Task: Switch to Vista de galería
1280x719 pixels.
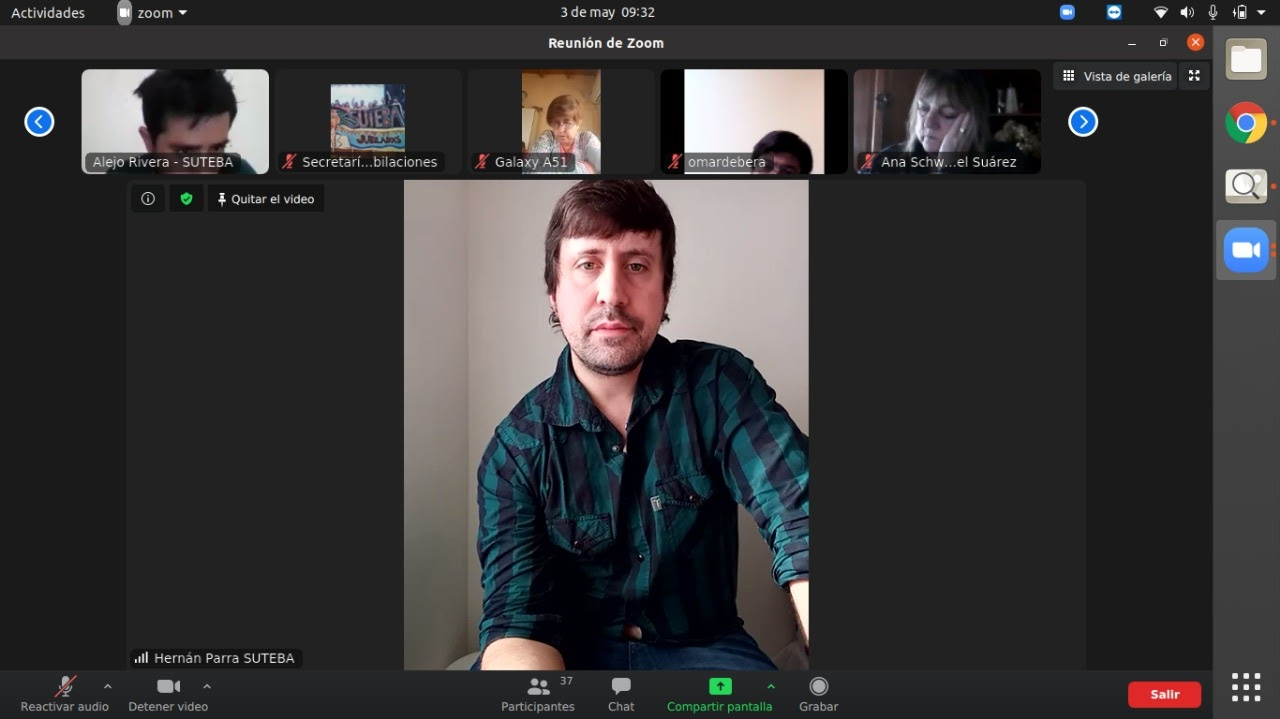Action: [x=1116, y=76]
